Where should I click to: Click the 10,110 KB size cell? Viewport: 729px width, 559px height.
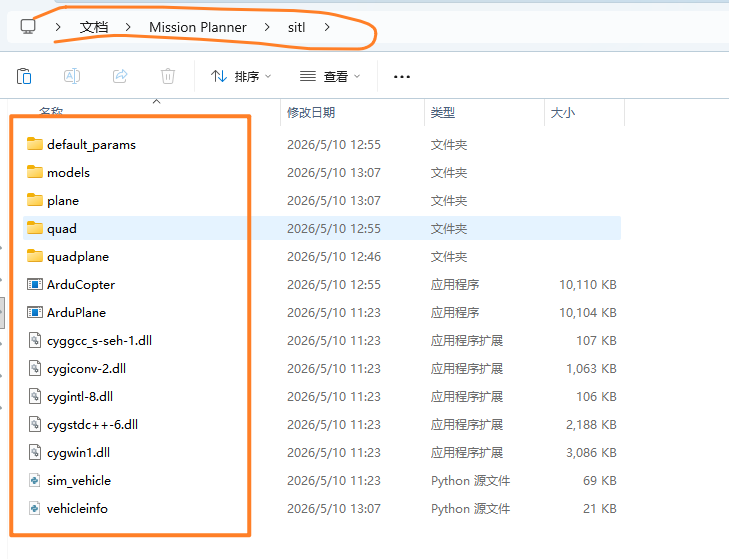tap(588, 285)
